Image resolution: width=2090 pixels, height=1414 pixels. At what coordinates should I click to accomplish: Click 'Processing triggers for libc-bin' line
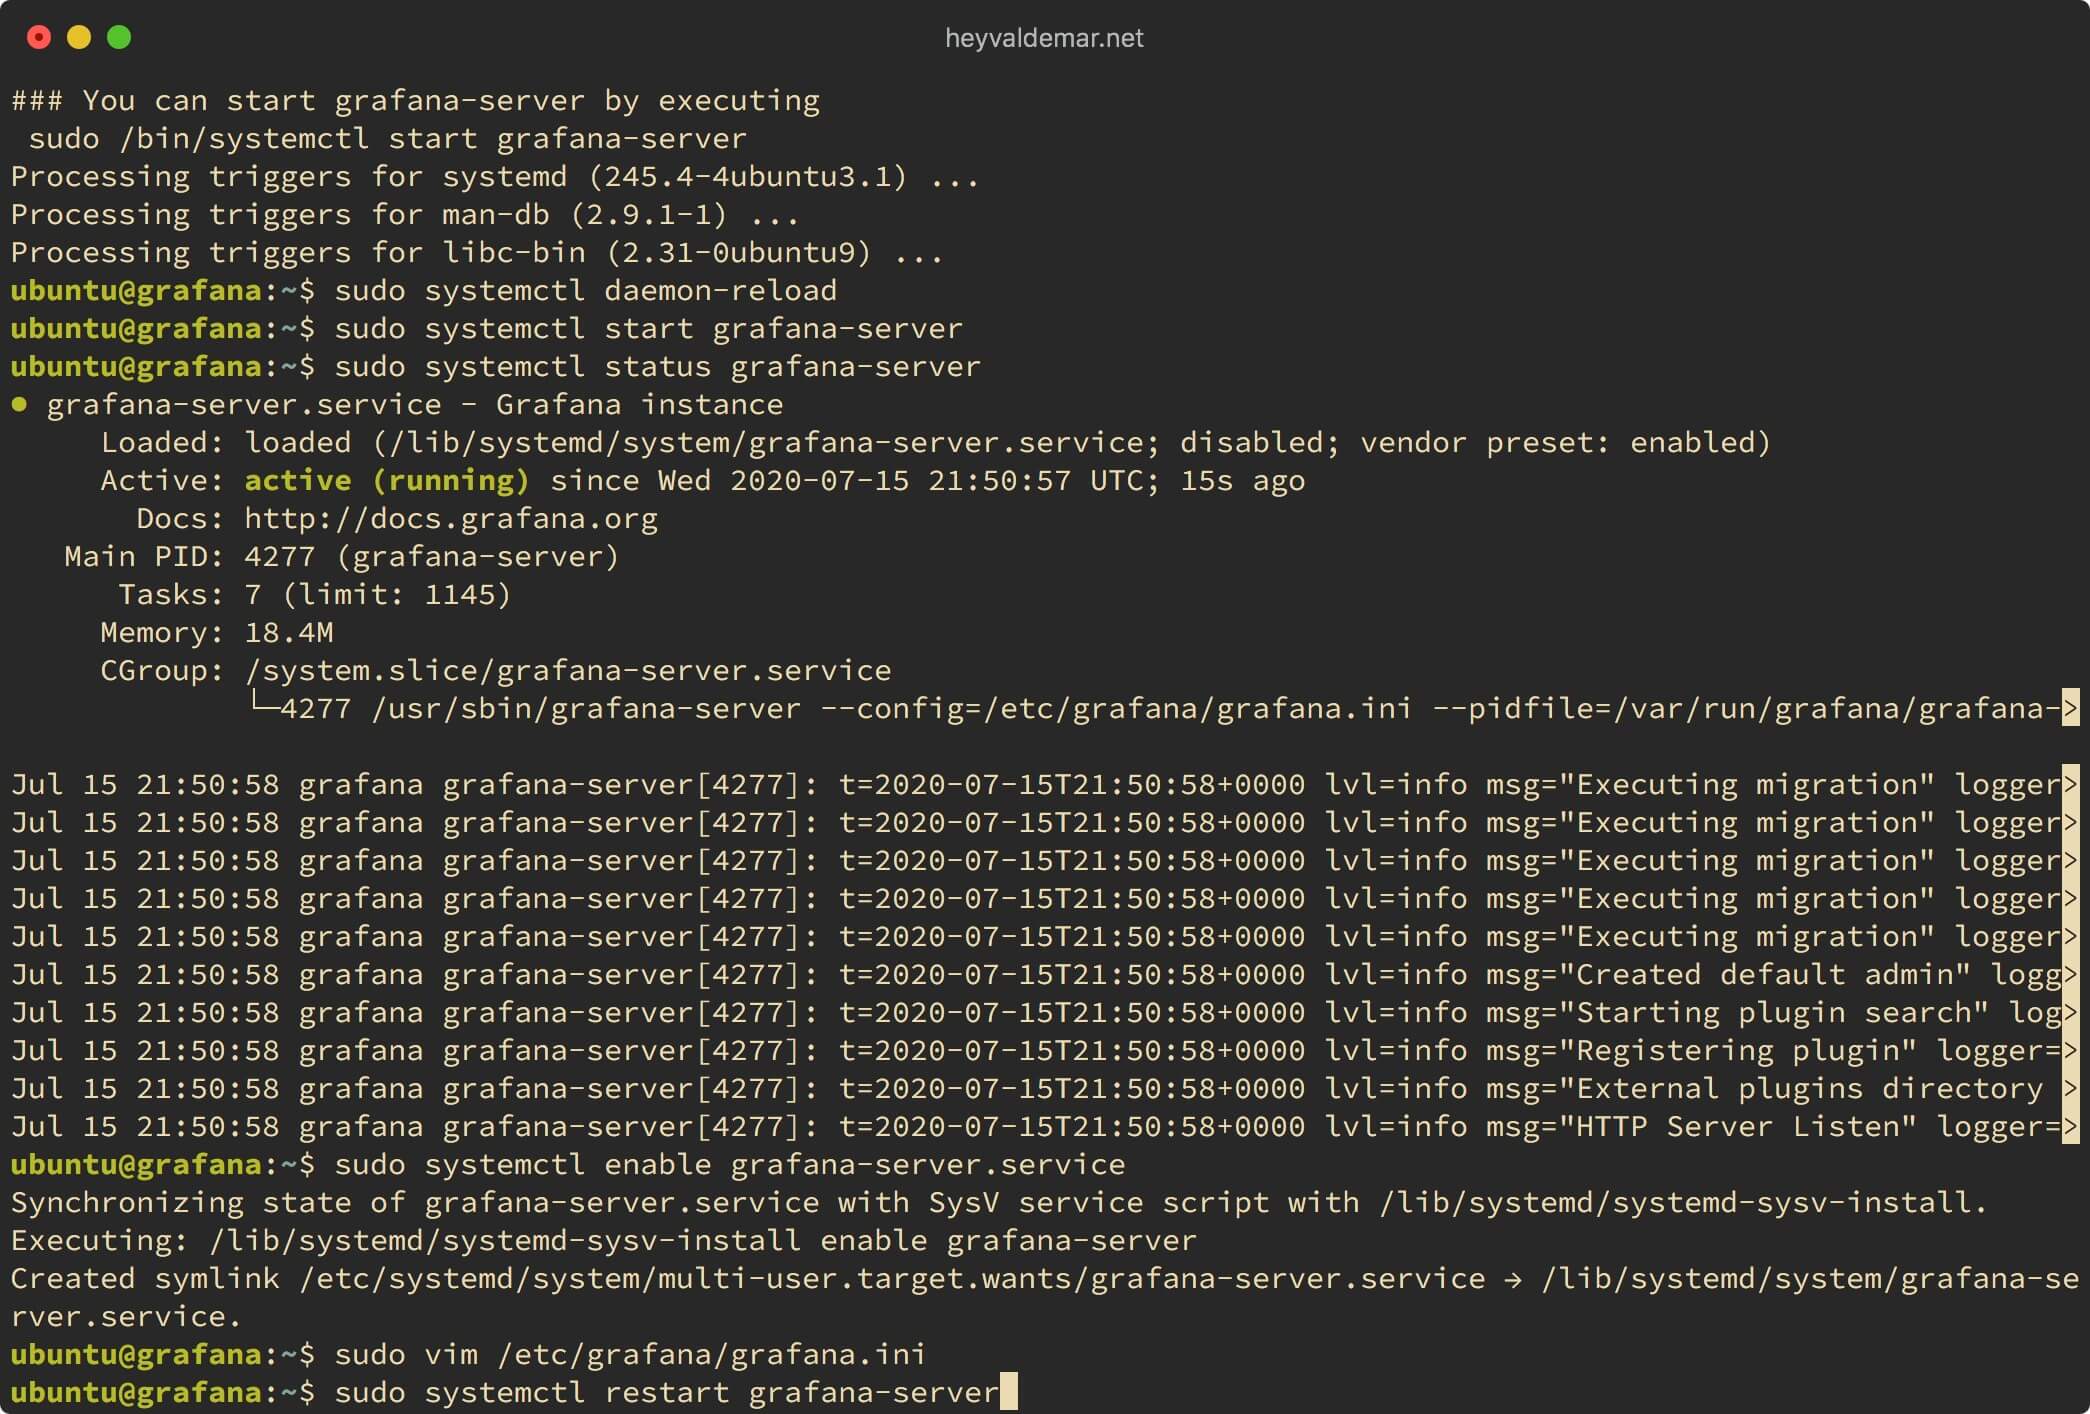(x=477, y=253)
